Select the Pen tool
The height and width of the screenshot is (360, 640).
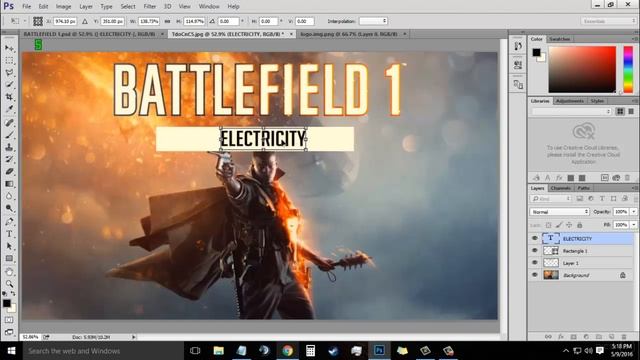9,222
